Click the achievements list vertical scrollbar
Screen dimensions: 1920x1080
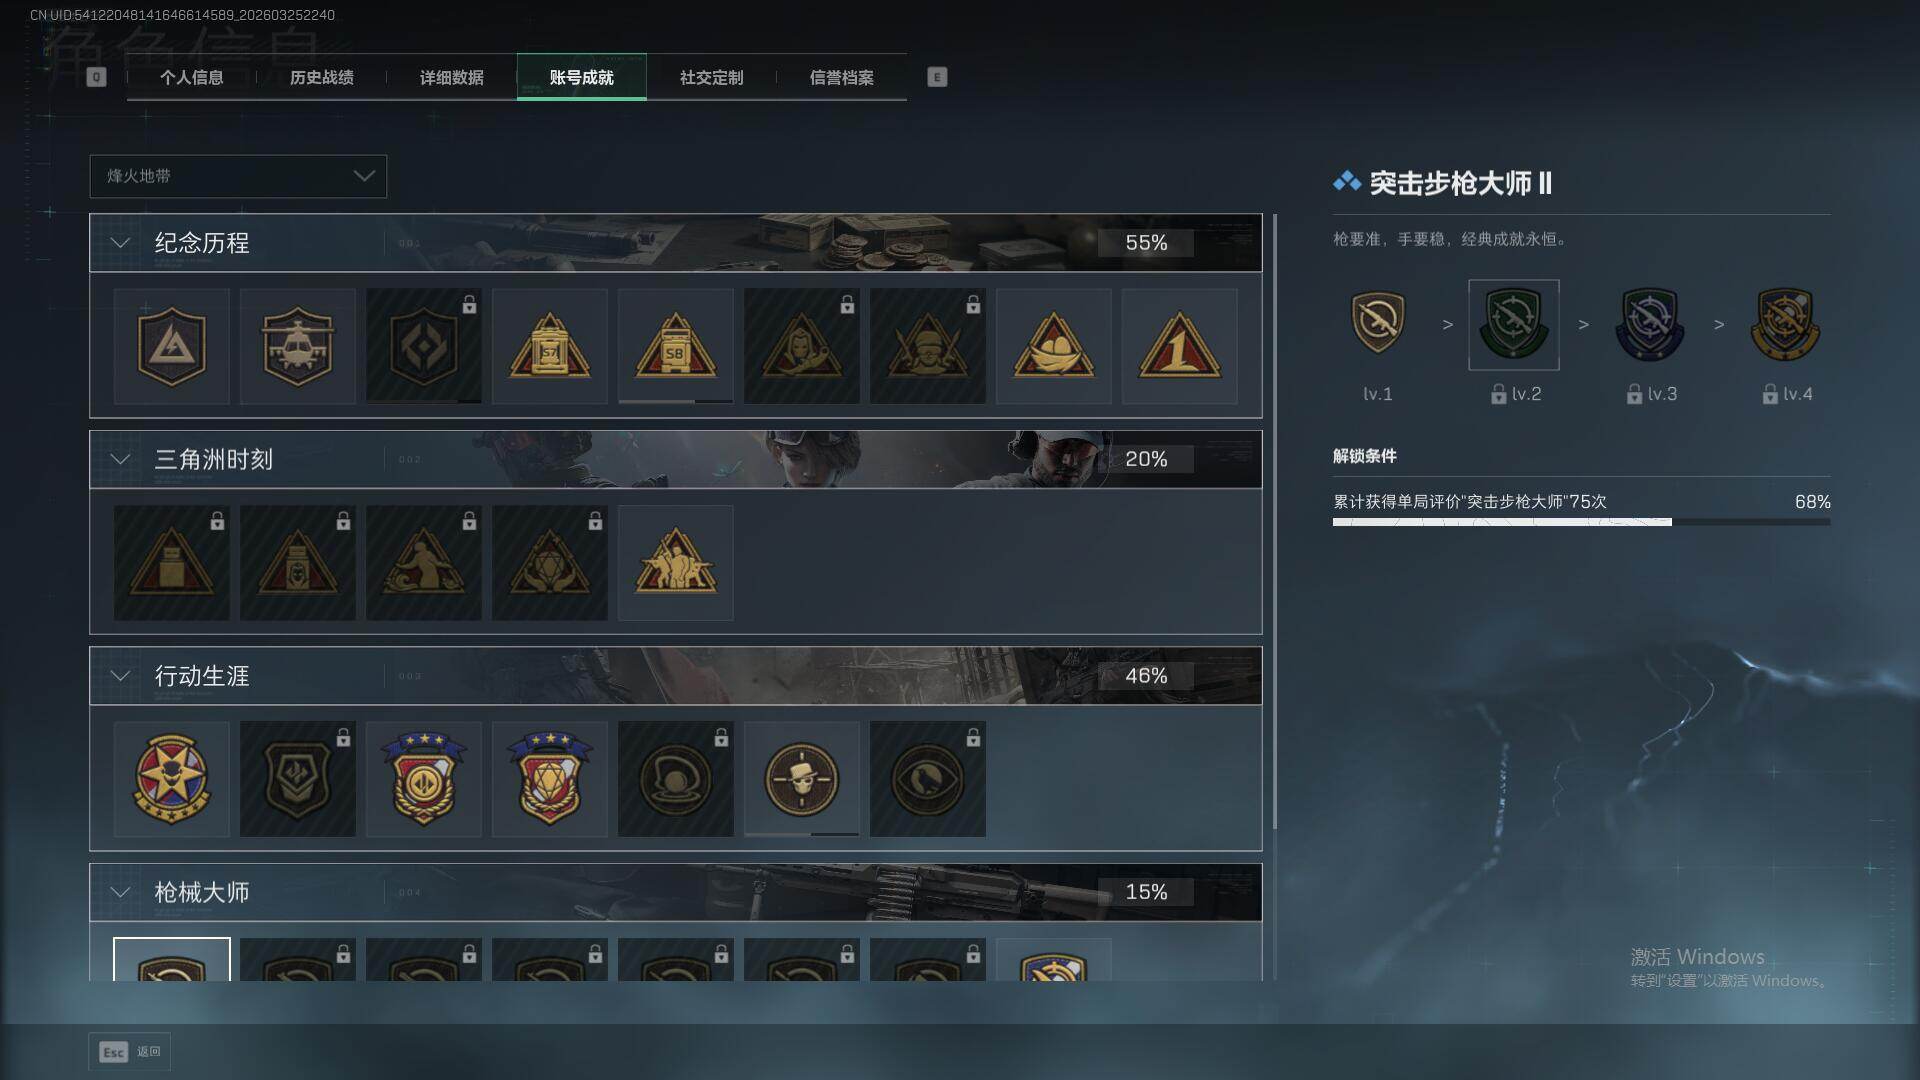(x=1275, y=520)
